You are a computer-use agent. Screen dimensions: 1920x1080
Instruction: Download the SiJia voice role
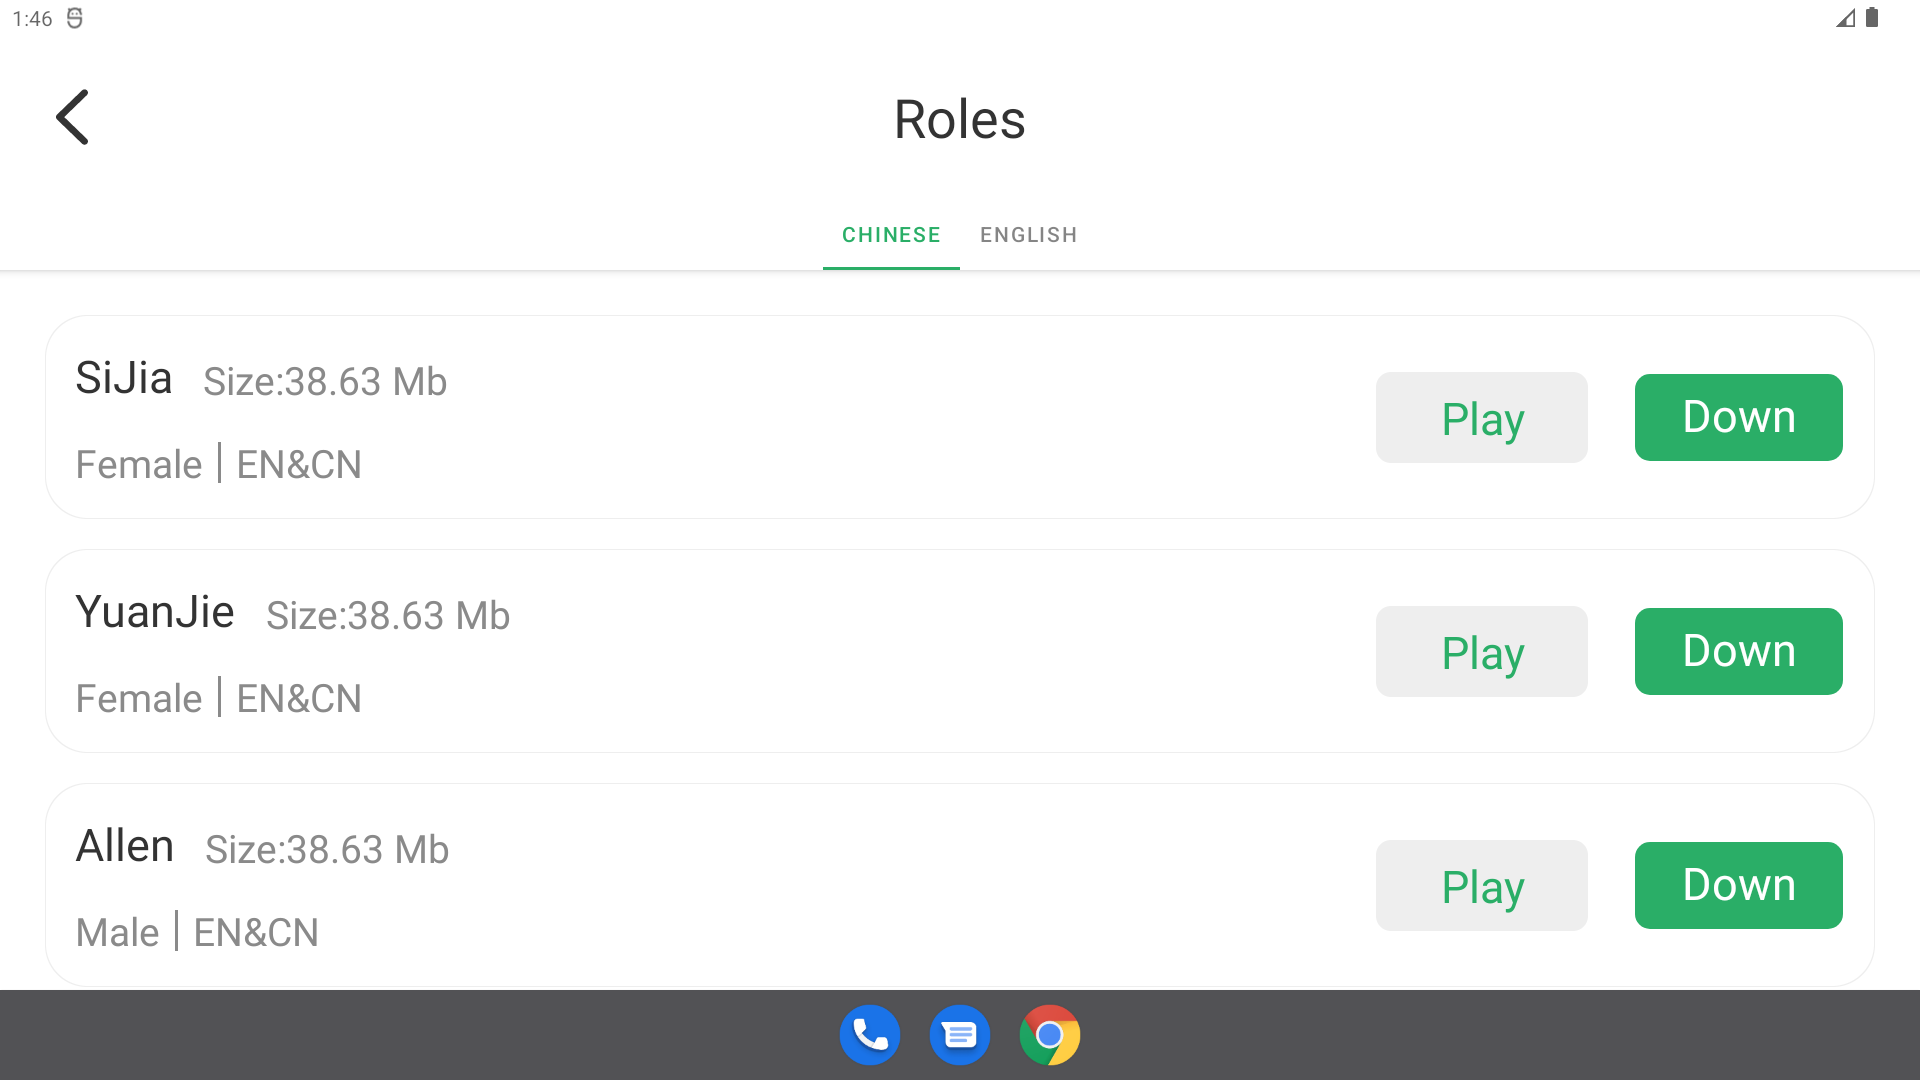point(1738,418)
